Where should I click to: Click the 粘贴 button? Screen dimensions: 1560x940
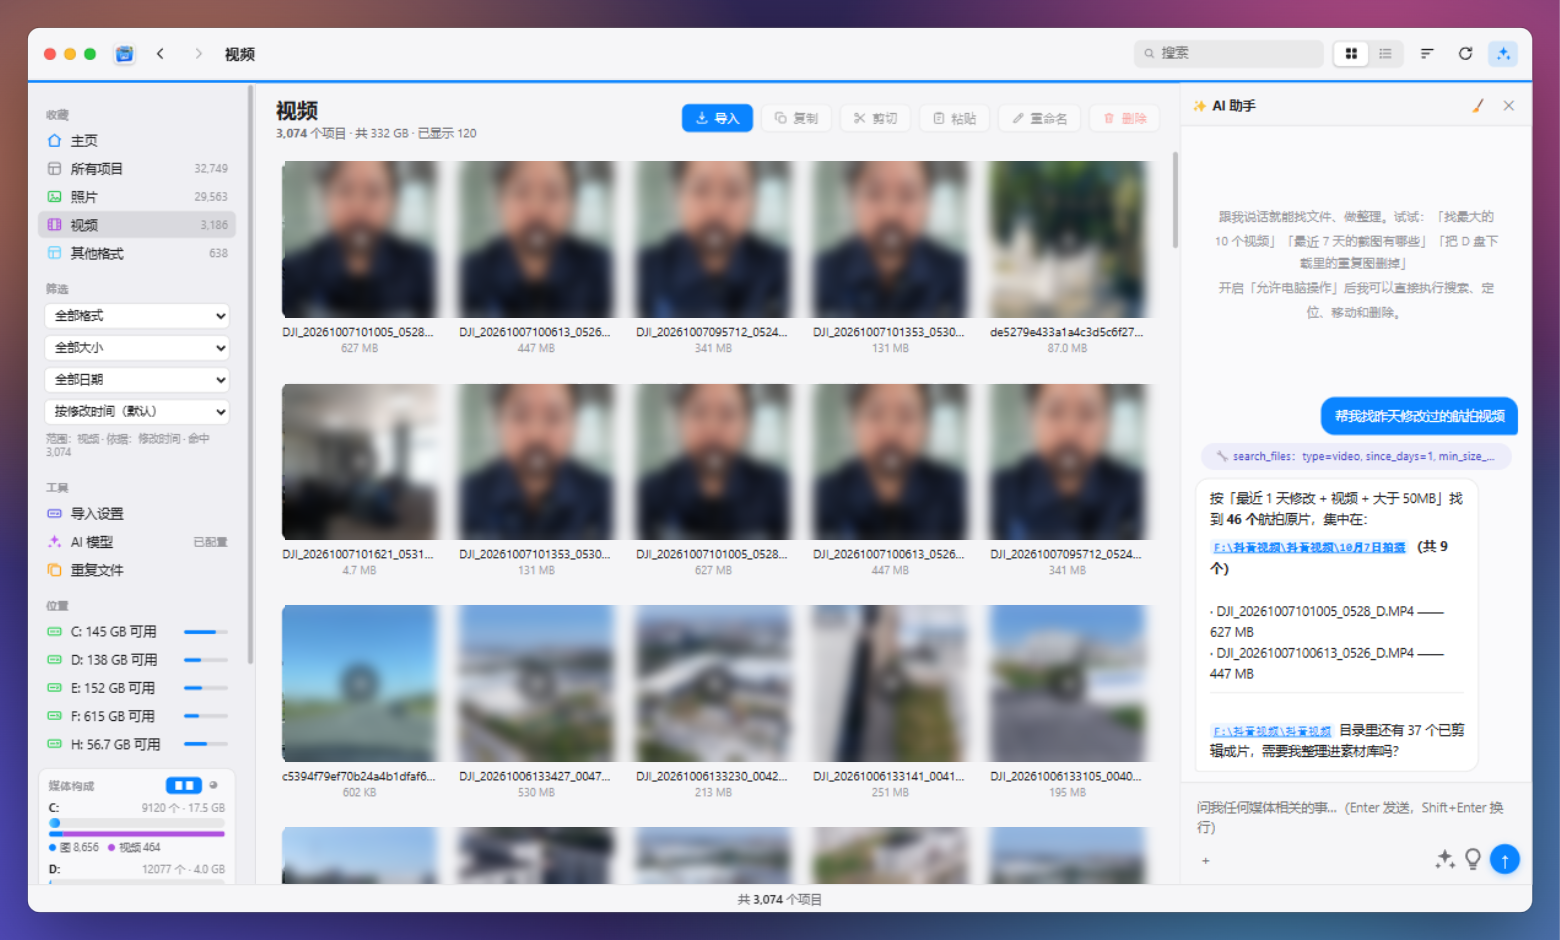tap(954, 118)
